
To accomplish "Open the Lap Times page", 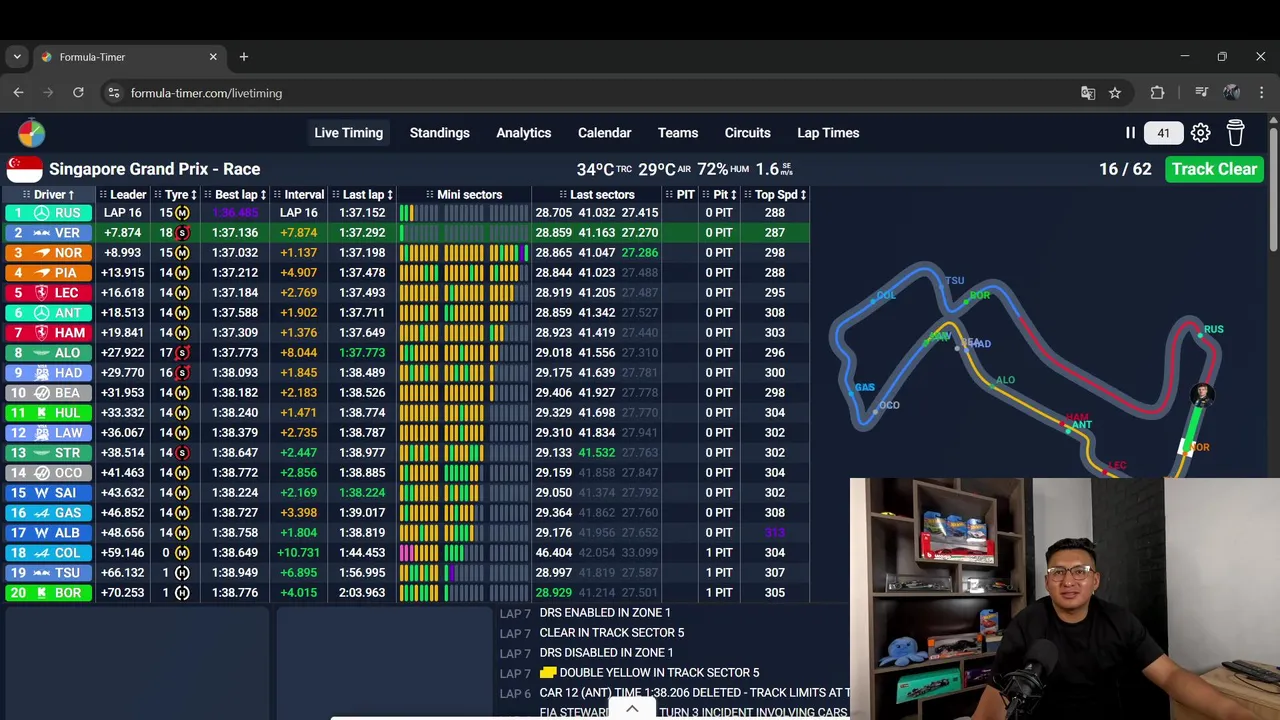I will click(828, 133).
